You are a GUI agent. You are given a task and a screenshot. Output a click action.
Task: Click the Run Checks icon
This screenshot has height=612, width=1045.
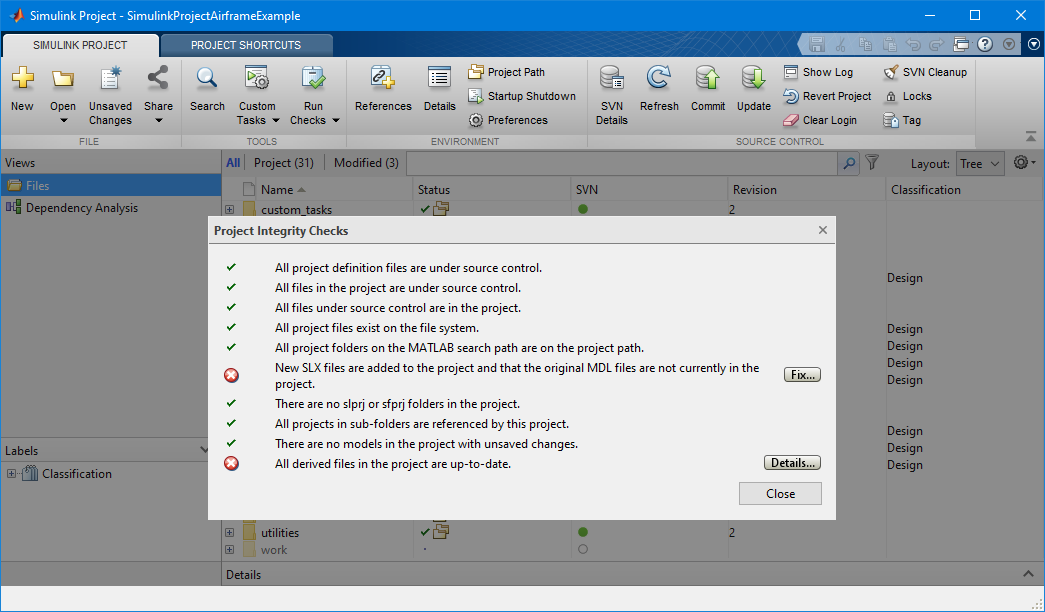[313, 79]
